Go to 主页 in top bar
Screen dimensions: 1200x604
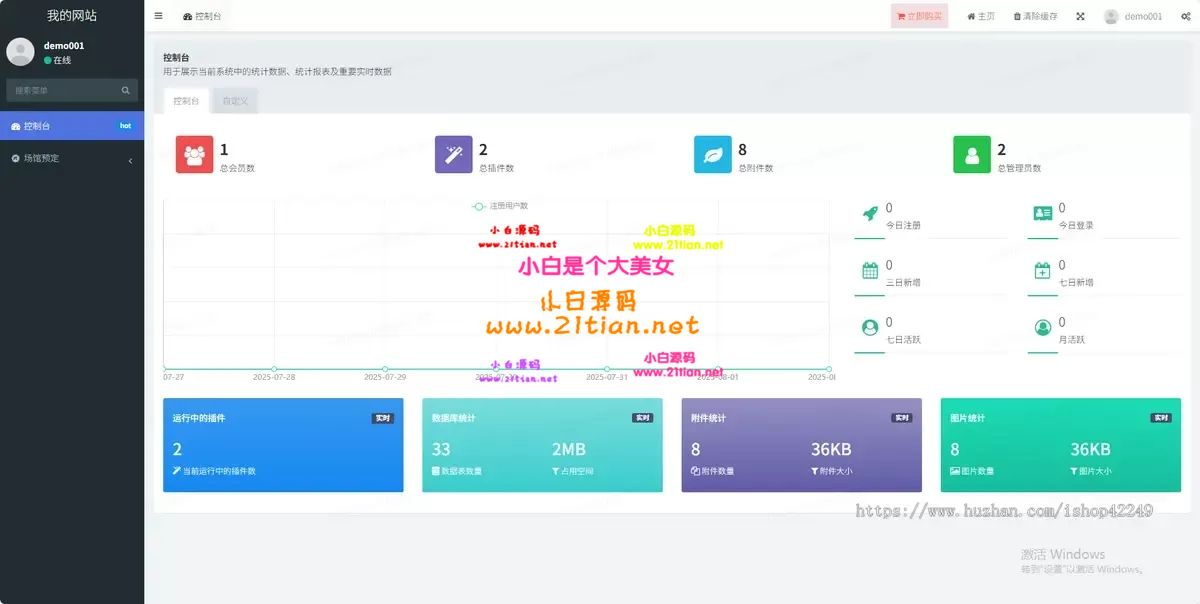coord(980,16)
